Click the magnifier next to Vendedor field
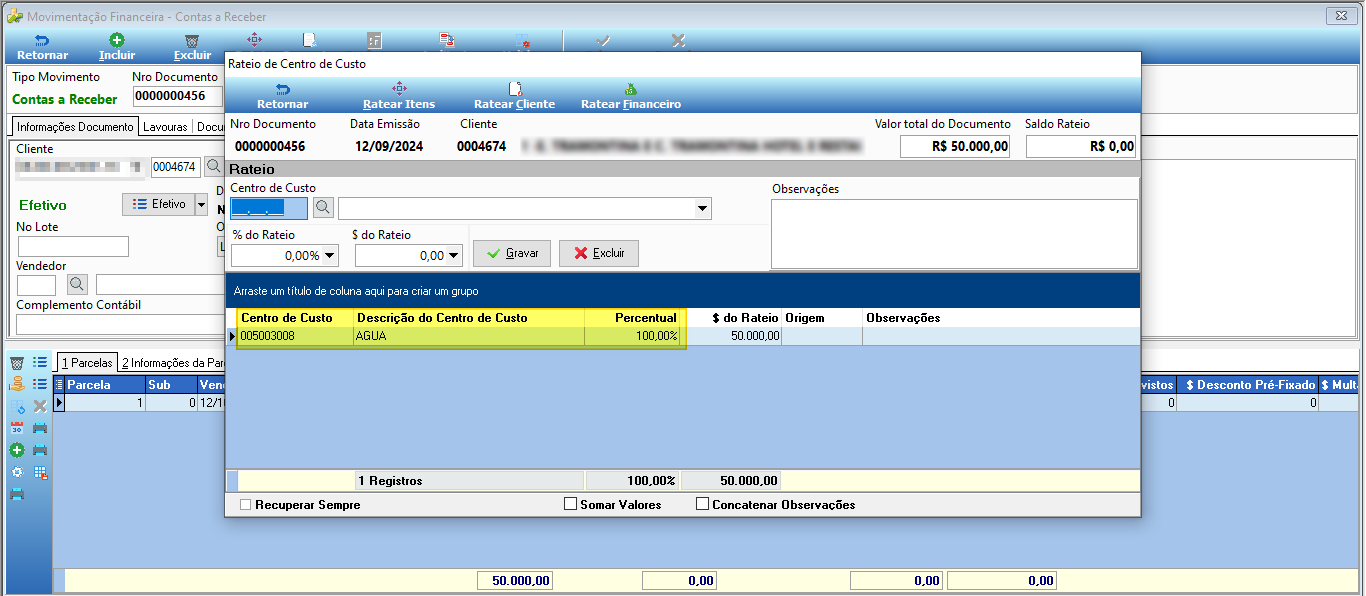 coord(77,285)
